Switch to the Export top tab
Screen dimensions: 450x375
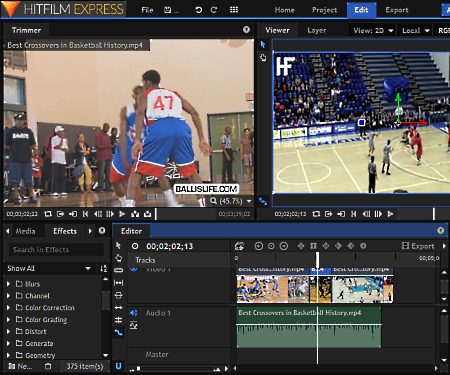pos(396,10)
